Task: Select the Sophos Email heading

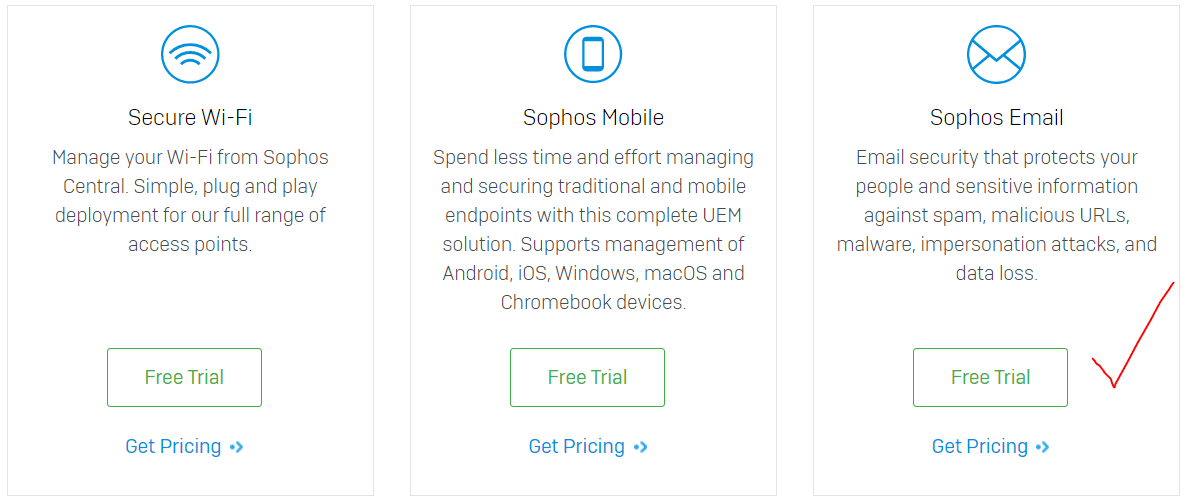Action: pyautogui.click(x=996, y=118)
